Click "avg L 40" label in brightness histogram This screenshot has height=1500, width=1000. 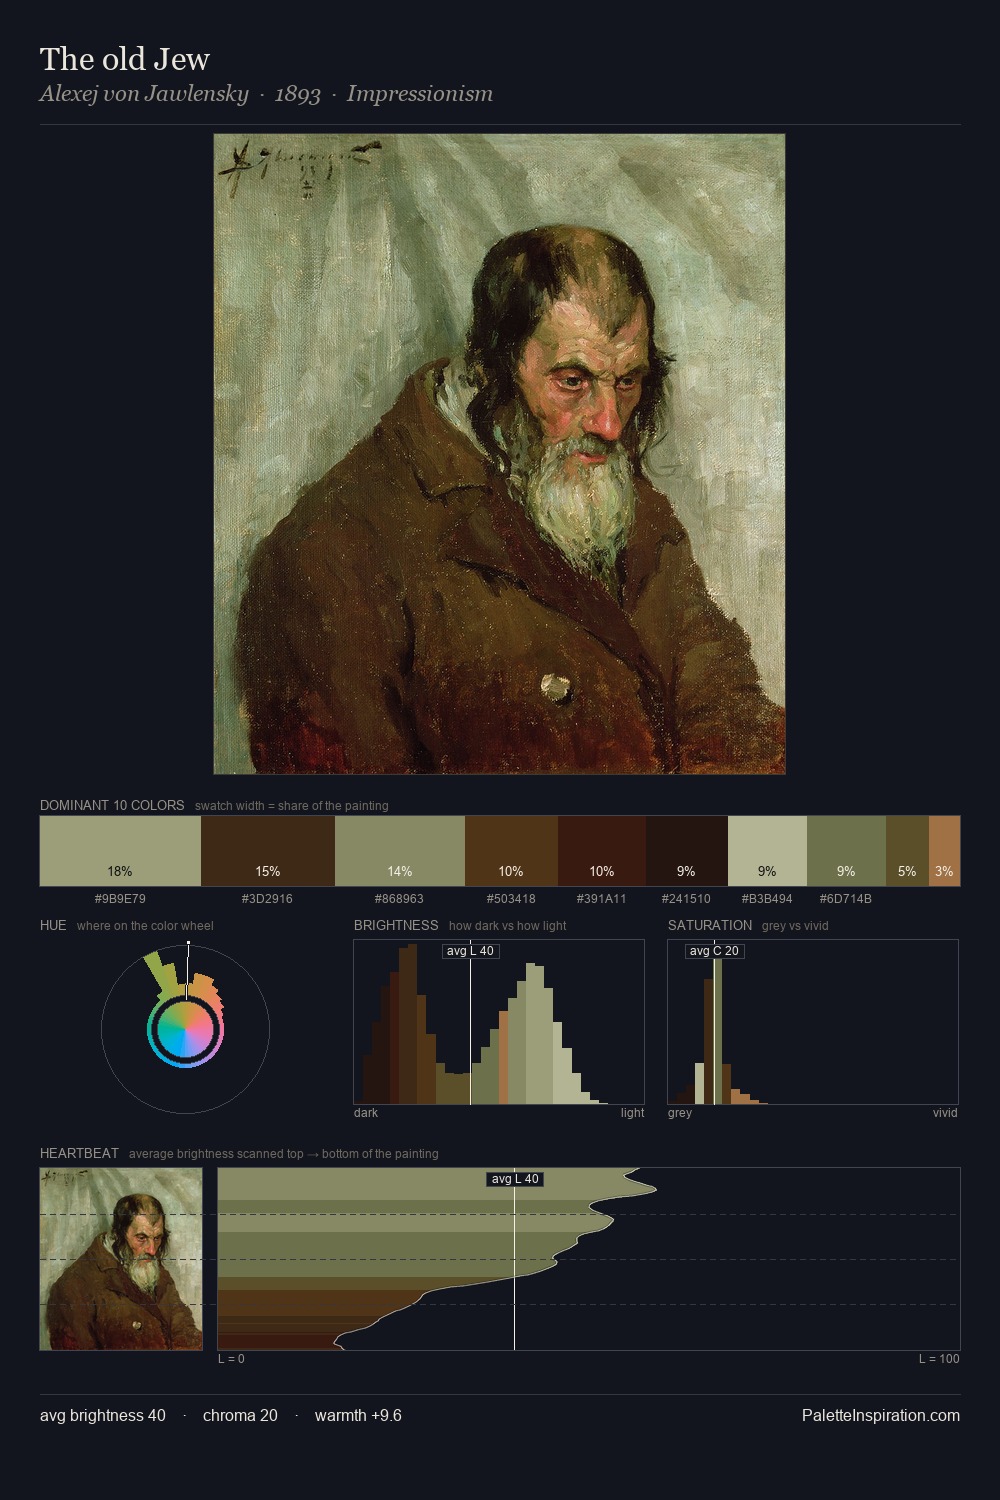click(470, 951)
